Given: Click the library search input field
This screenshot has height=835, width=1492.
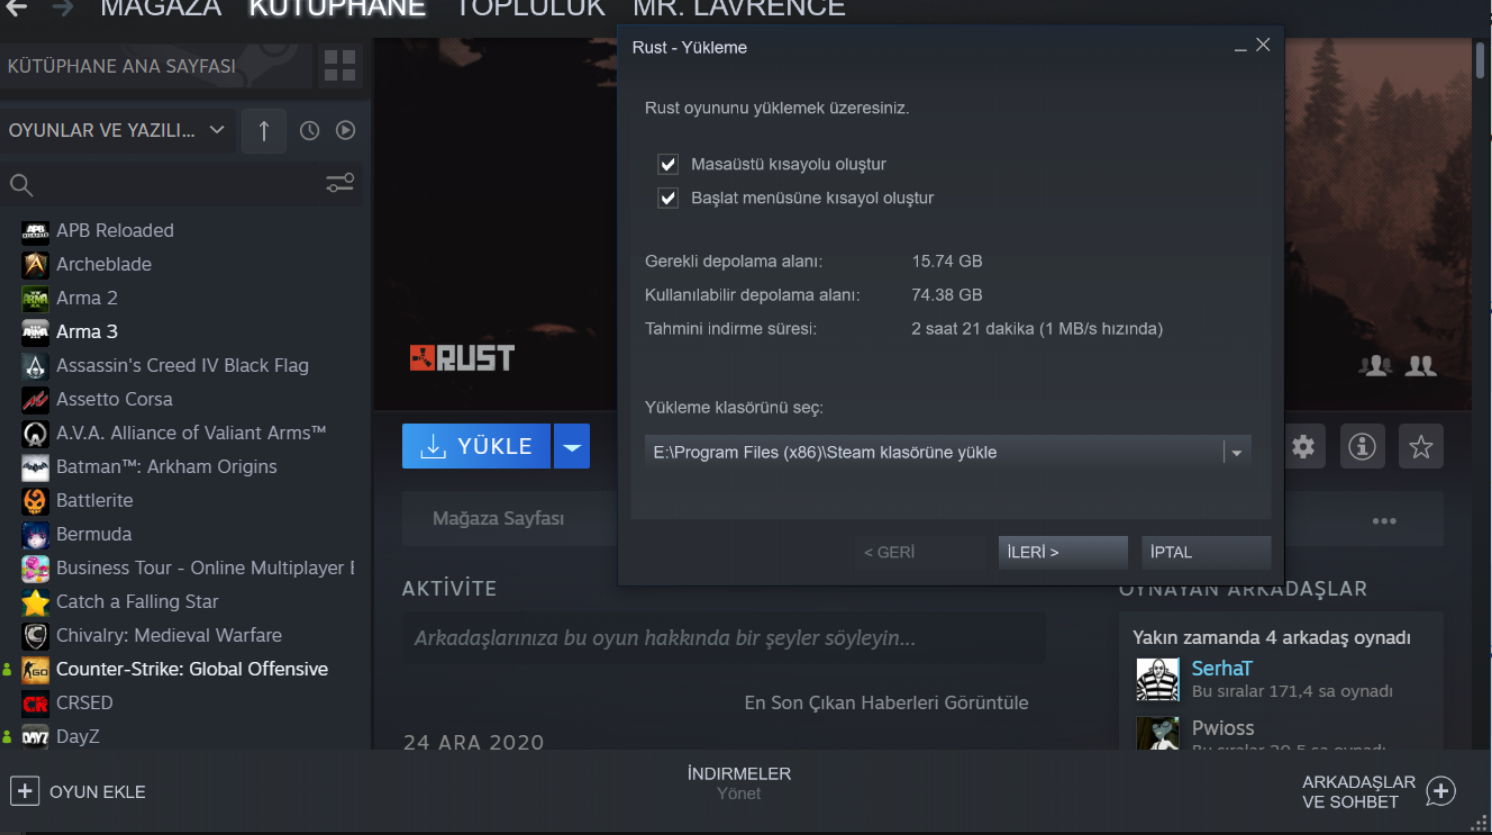Looking at the screenshot, I should [180, 185].
